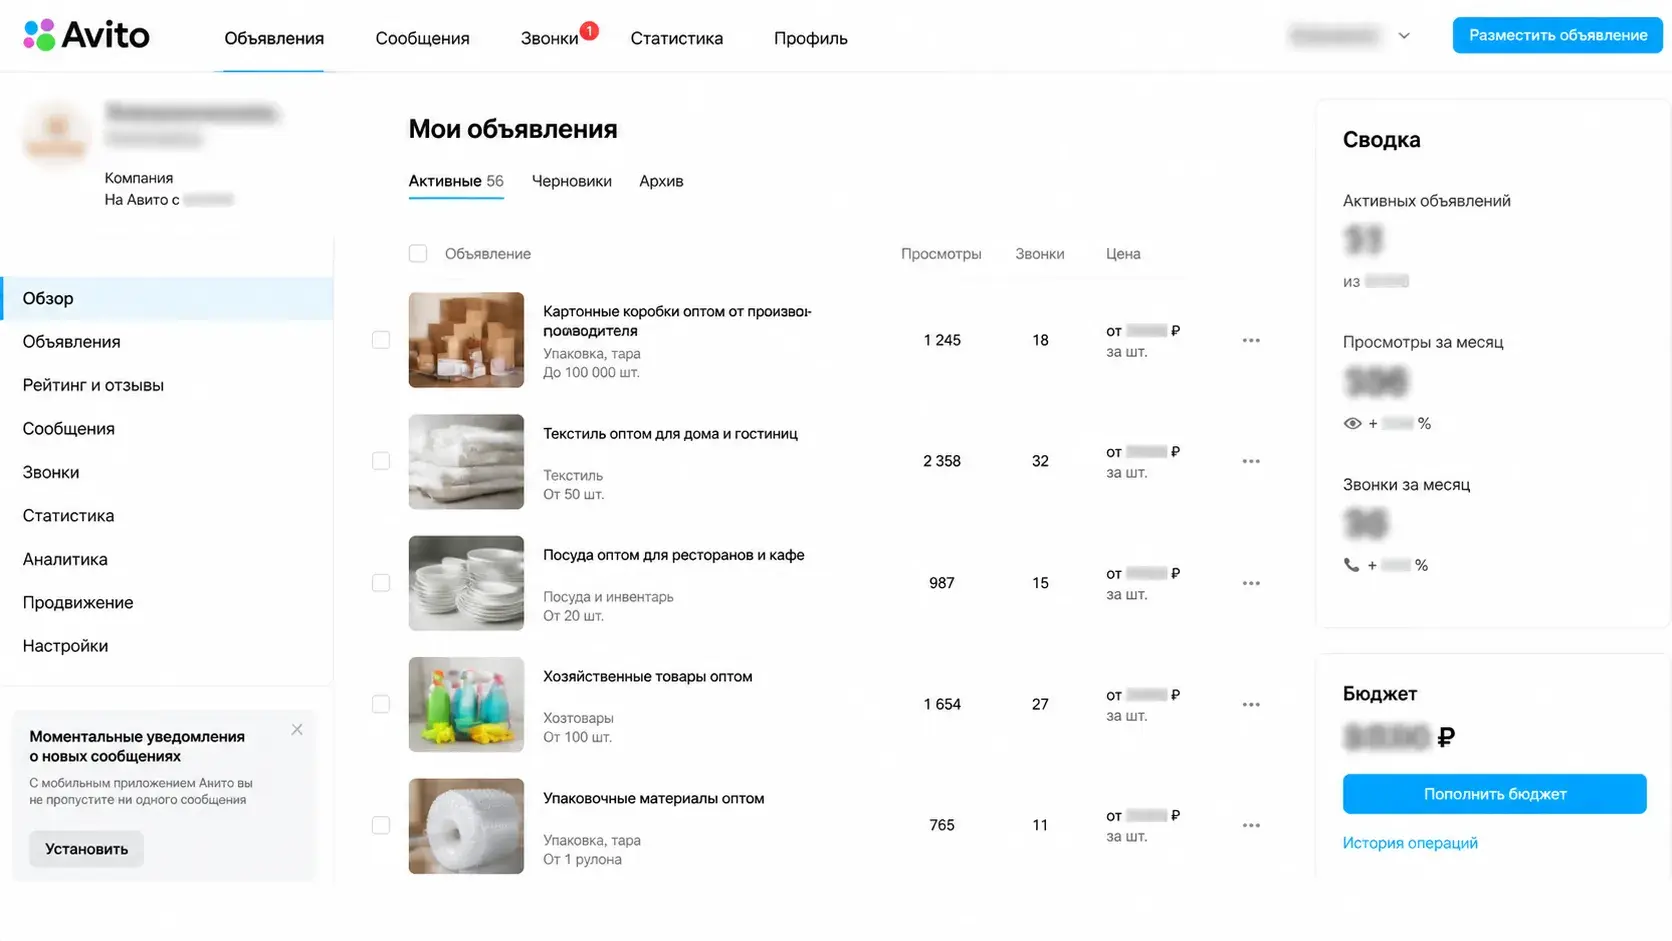The width and height of the screenshot is (1672, 941).
Task: Open the История операций link
Action: click(x=1410, y=843)
